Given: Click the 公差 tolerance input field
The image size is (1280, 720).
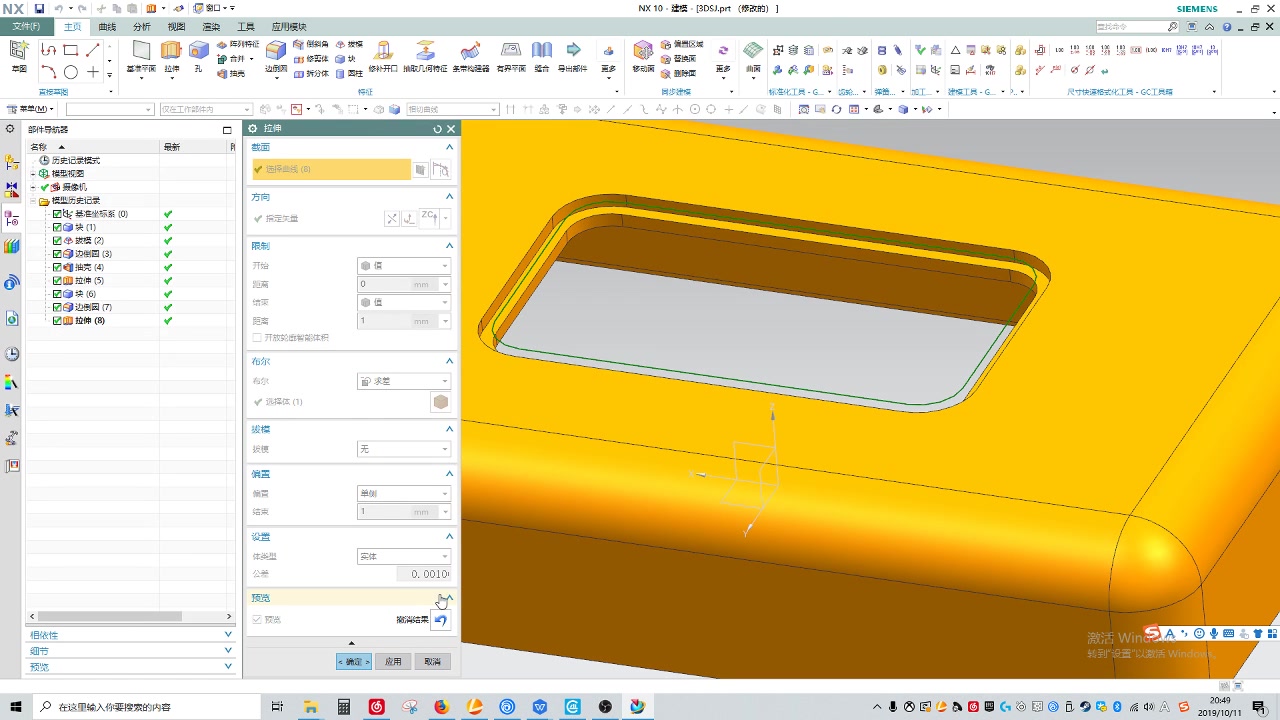Looking at the screenshot, I should tap(423, 574).
